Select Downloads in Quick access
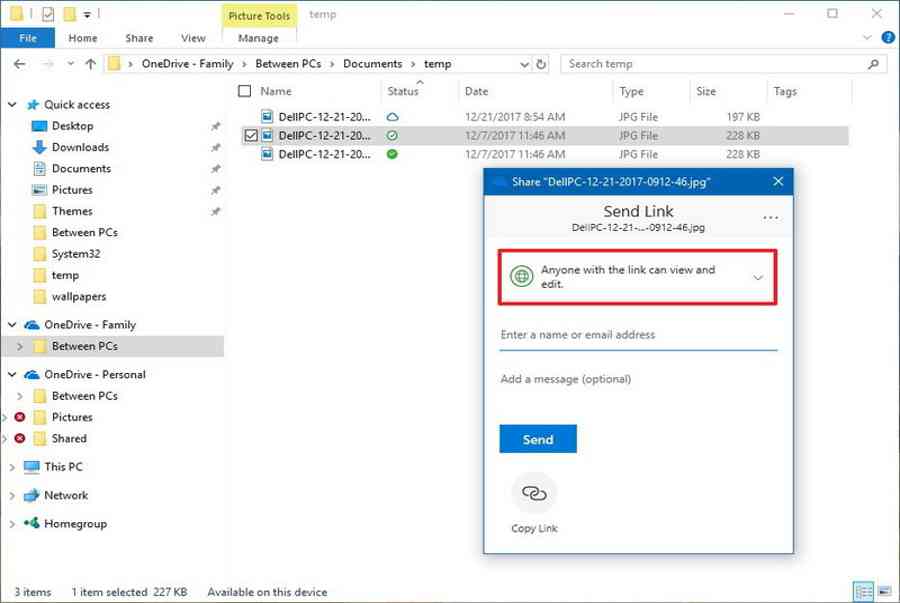The height and width of the screenshot is (603, 900). (80, 147)
